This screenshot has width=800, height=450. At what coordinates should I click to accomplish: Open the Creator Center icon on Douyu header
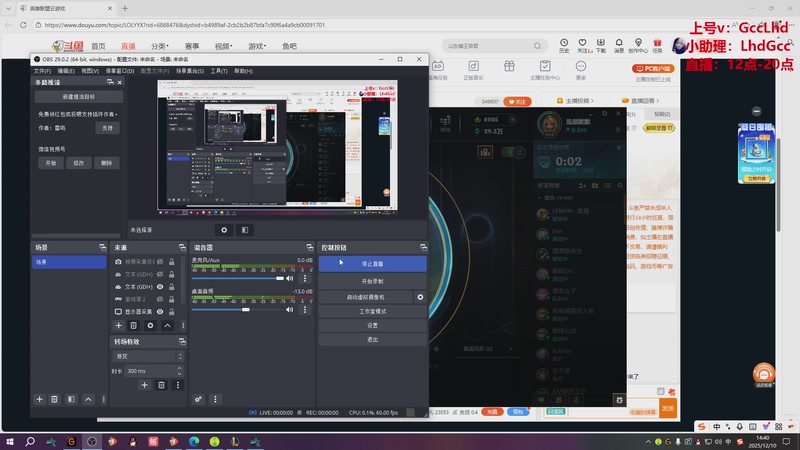tap(638, 45)
